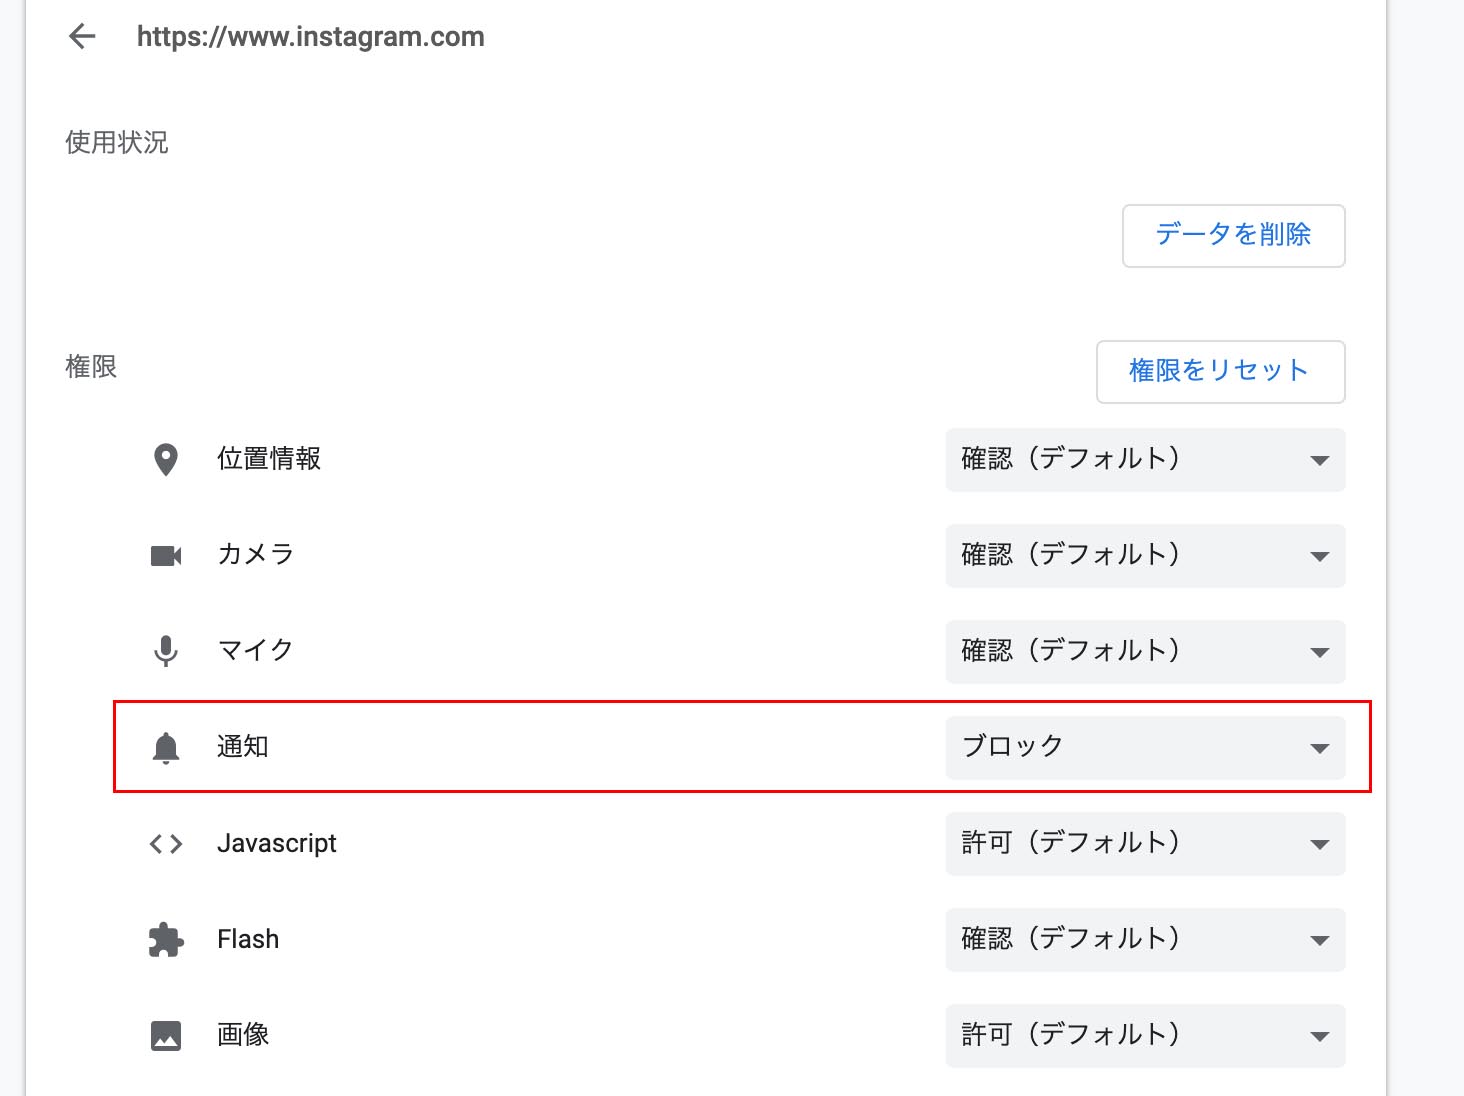The width and height of the screenshot is (1464, 1096).
Task: Click the Javascript row label
Action: click(277, 843)
